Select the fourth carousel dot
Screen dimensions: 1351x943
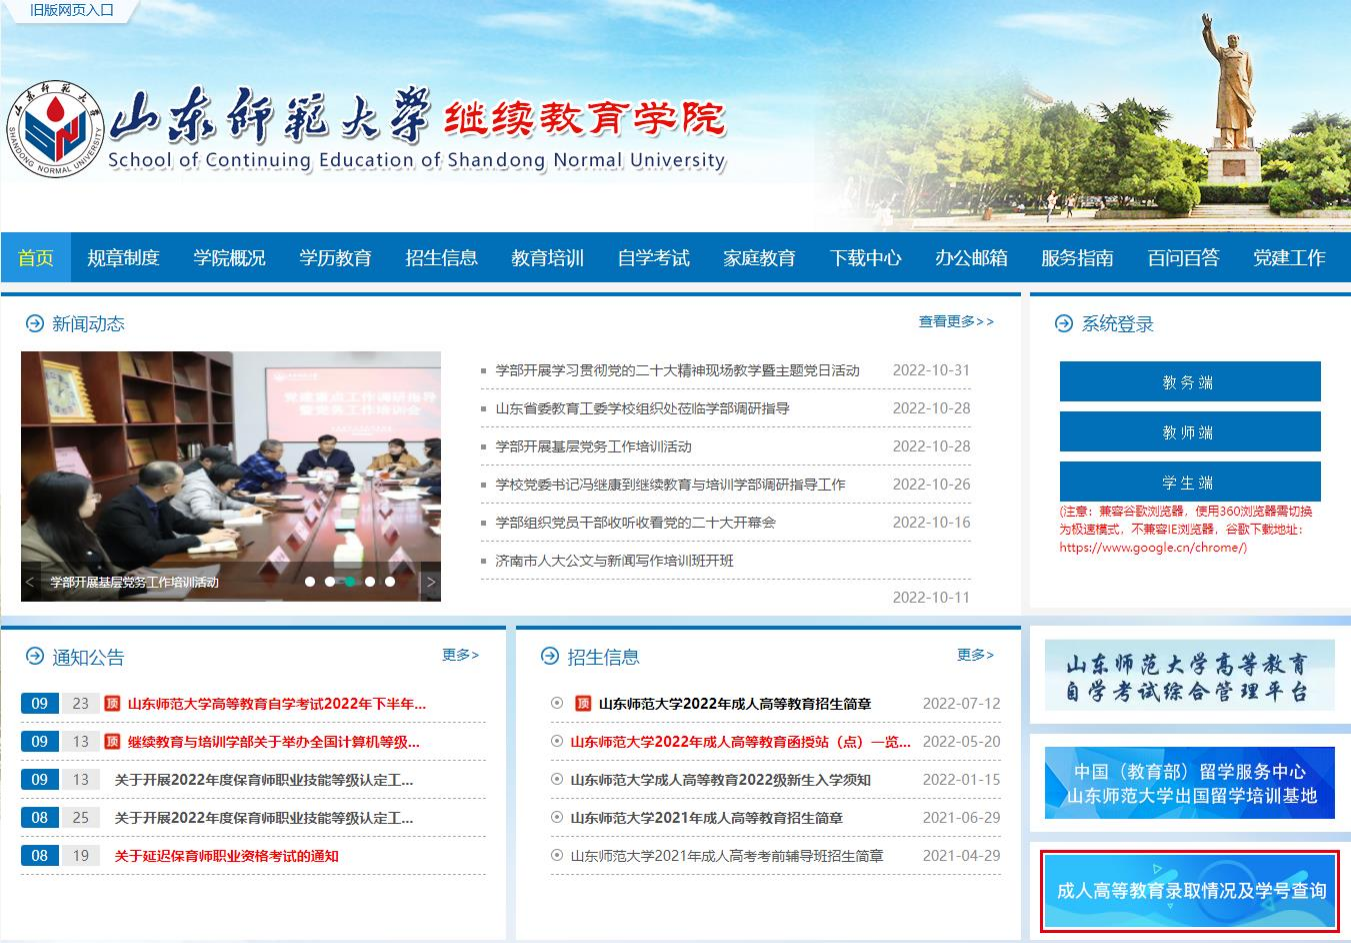(x=370, y=581)
